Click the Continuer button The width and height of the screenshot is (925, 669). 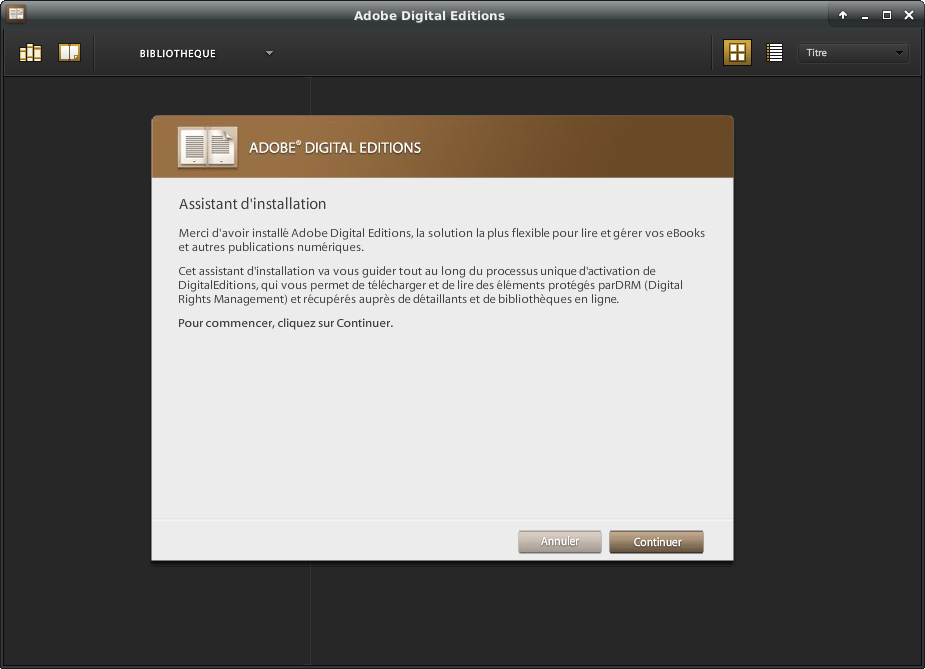(x=657, y=542)
